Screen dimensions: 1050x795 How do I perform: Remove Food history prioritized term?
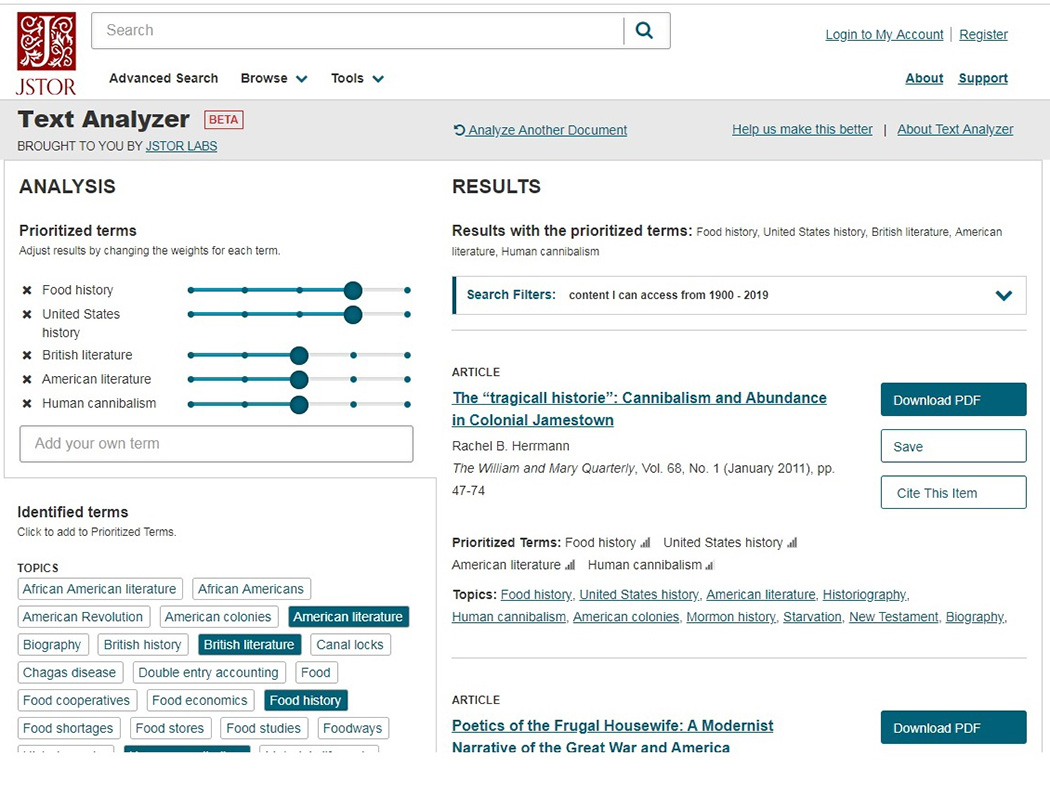coord(27,290)
